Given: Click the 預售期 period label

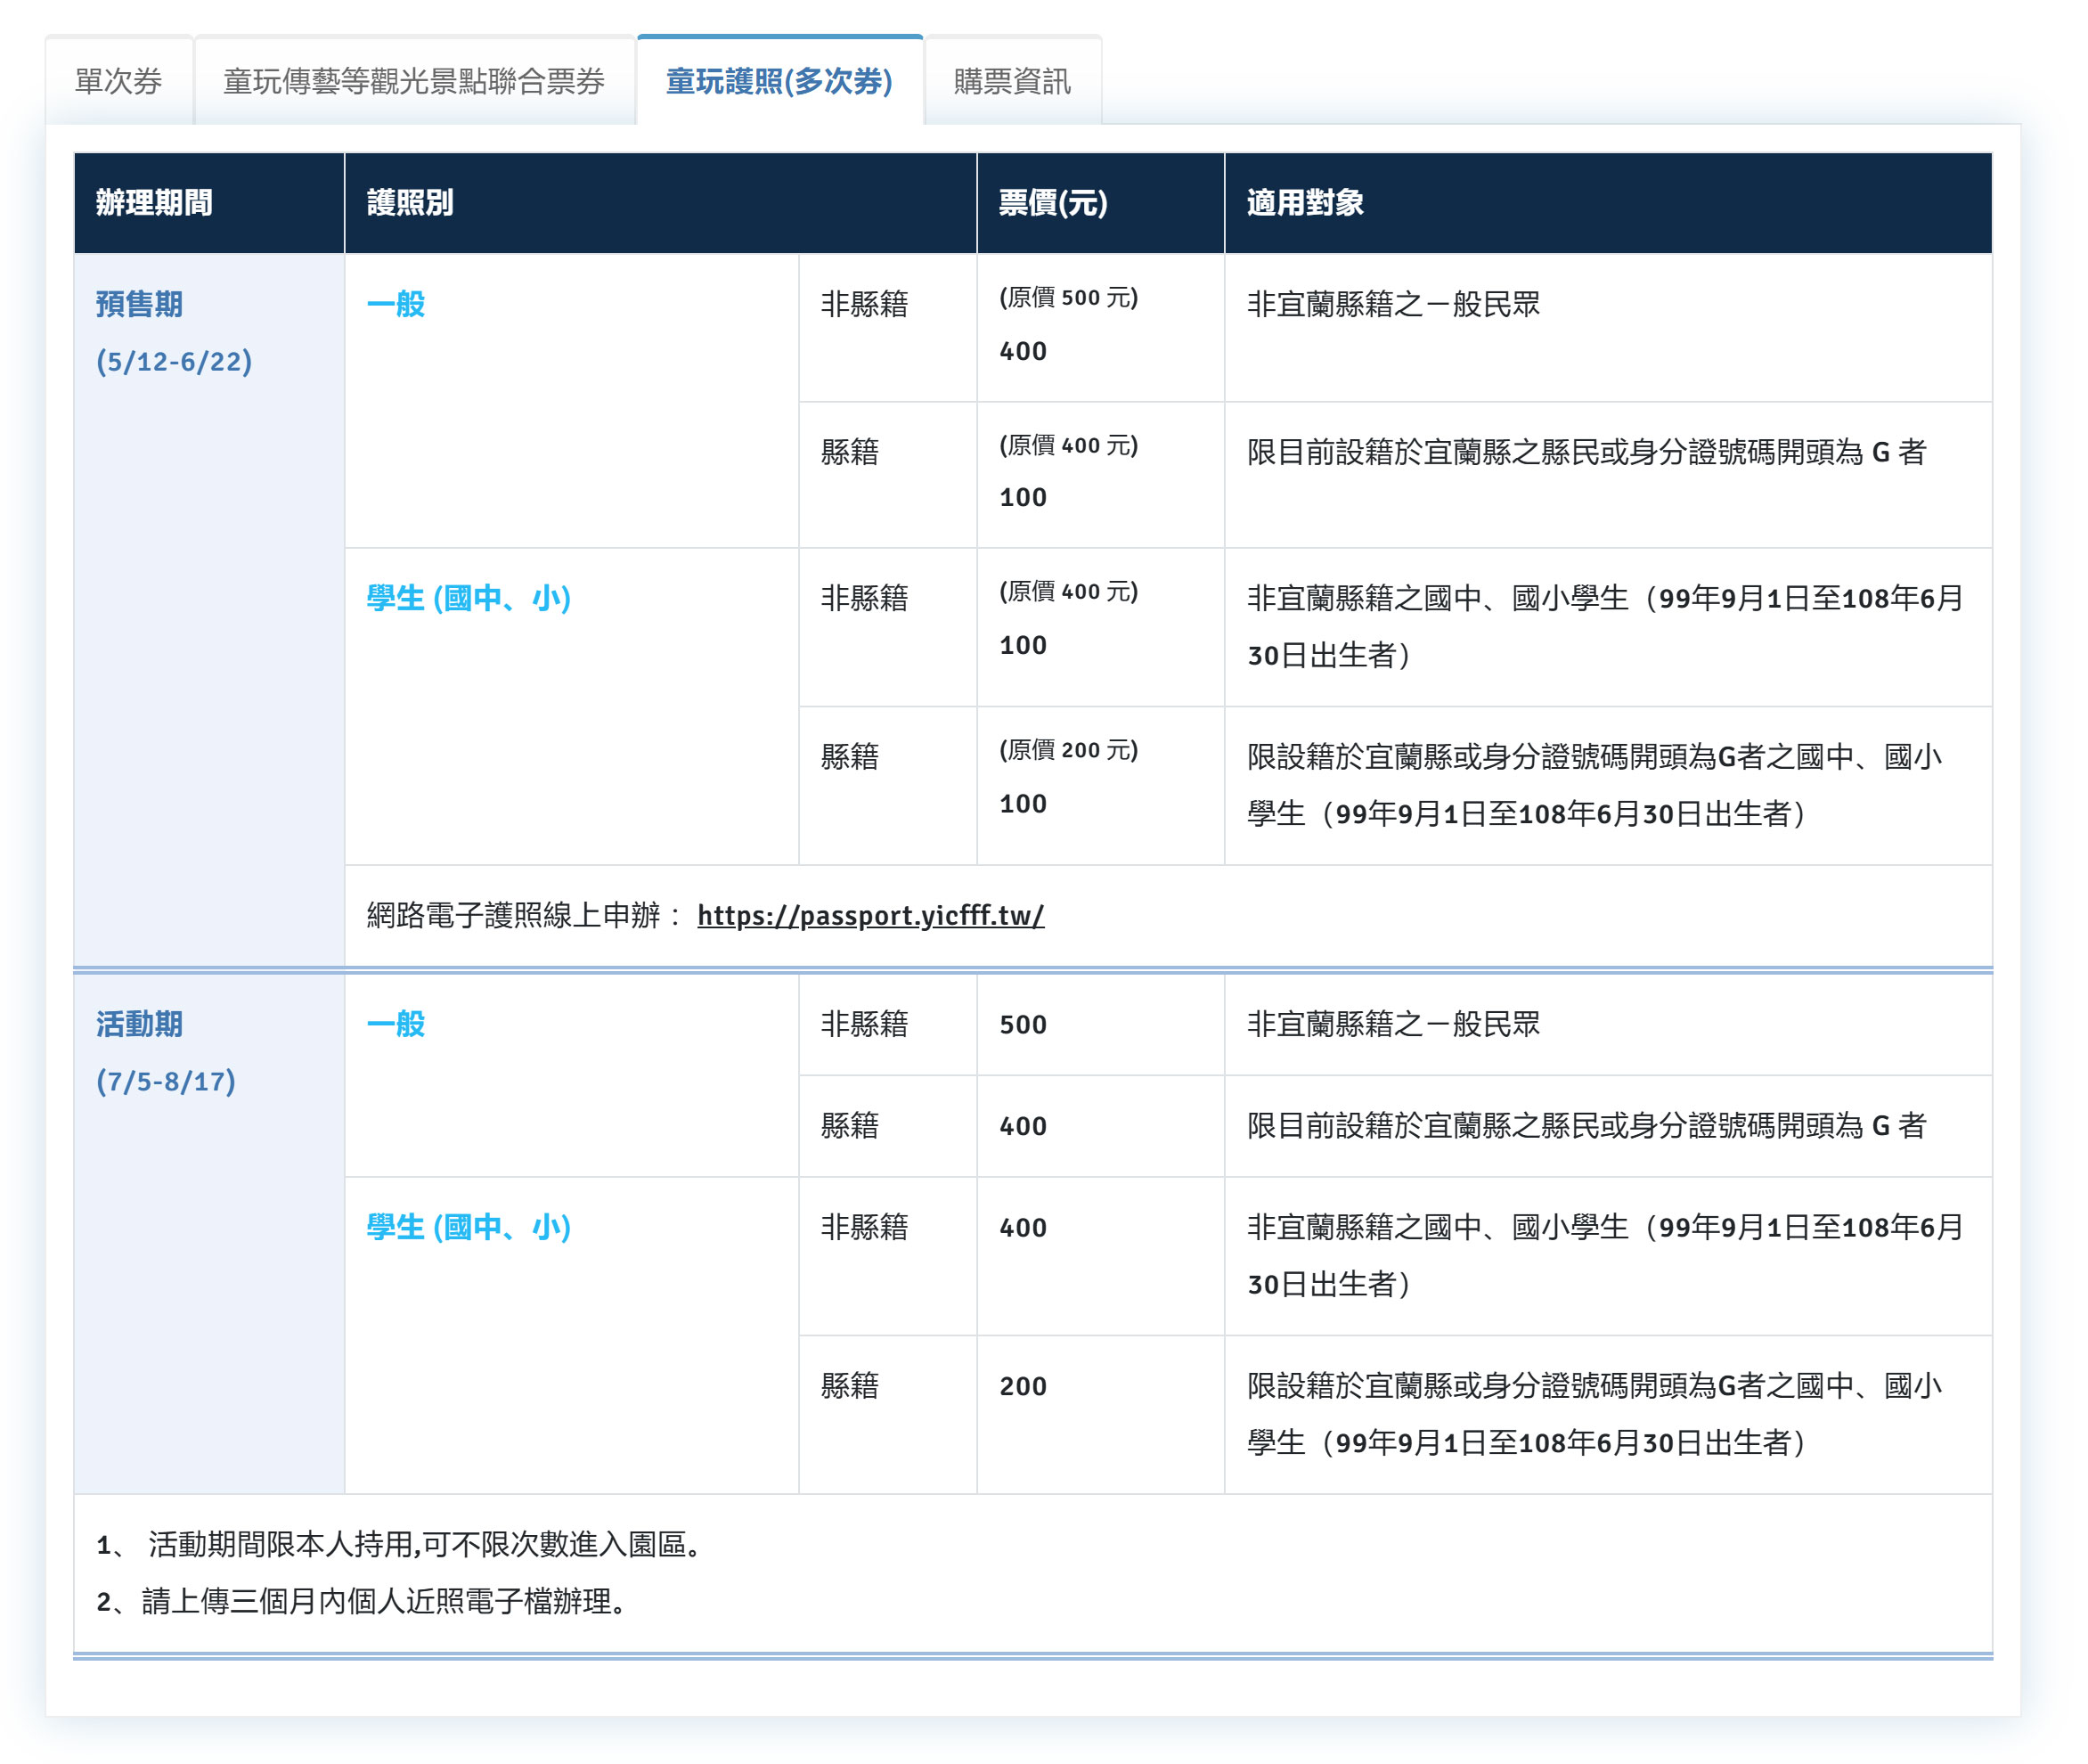Looking at the screenshot, I should click(x=139, y=304).
